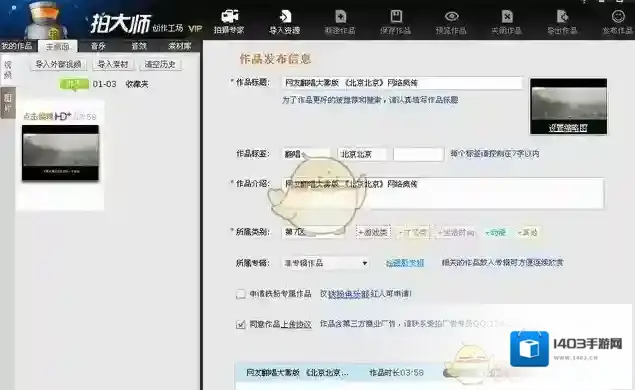
Task: Expand the 所属专辑 album dropdown
Action: pyautogui.click(x=326, y=263)
